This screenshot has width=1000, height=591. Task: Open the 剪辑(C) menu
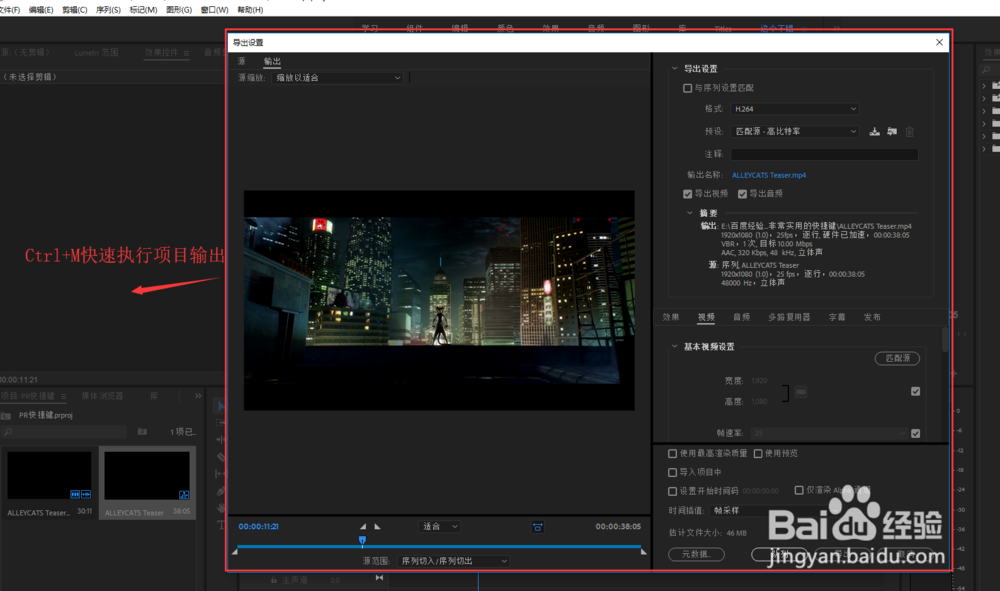(75, 10)
